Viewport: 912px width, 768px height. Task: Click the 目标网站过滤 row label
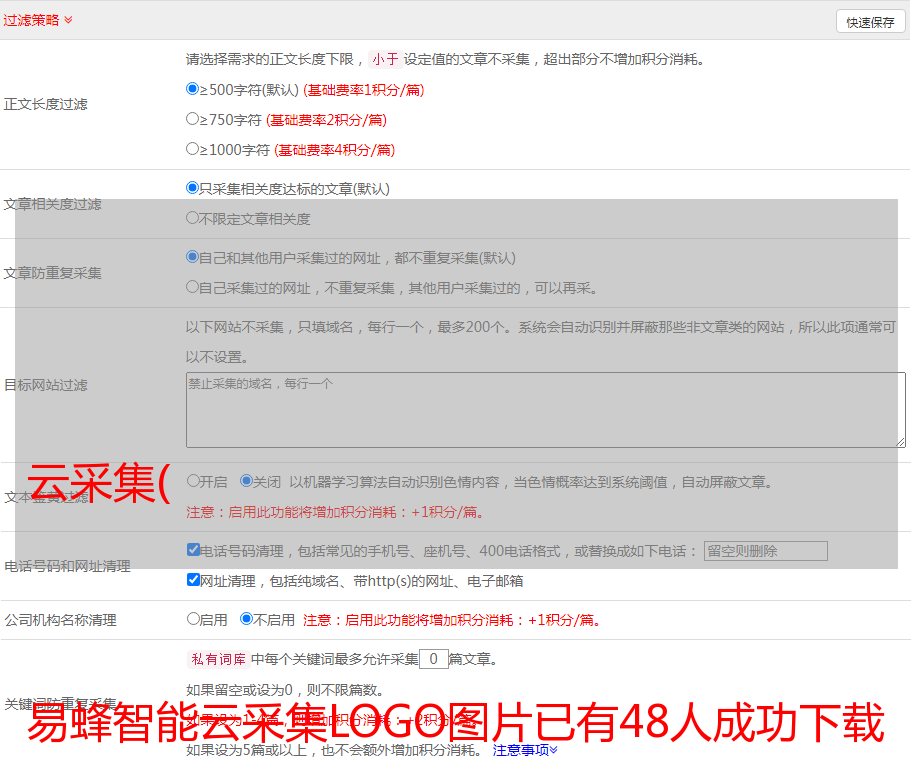pos(45,385)
